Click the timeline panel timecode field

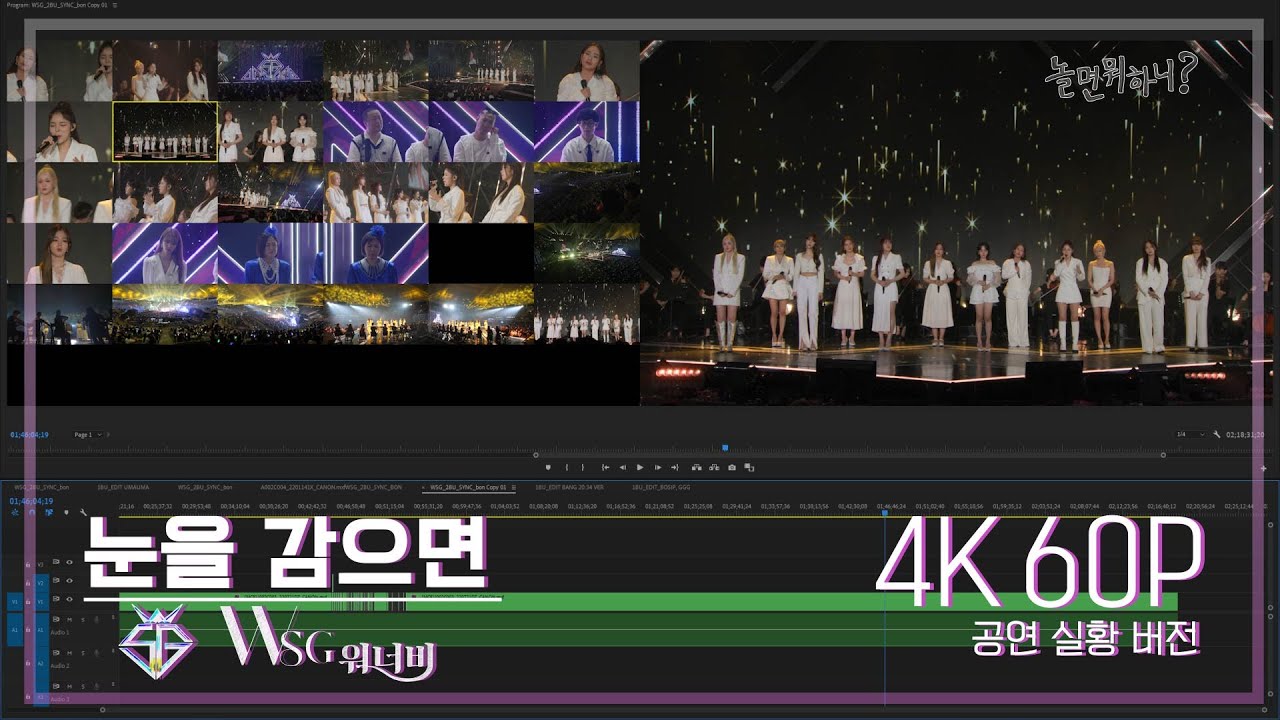pyautogui.click(x=31, y=501)
